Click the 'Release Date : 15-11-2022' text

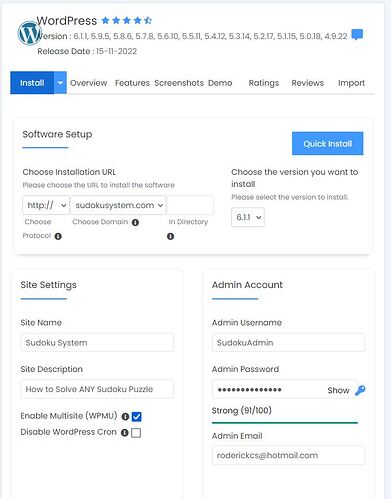click(87, 51)
